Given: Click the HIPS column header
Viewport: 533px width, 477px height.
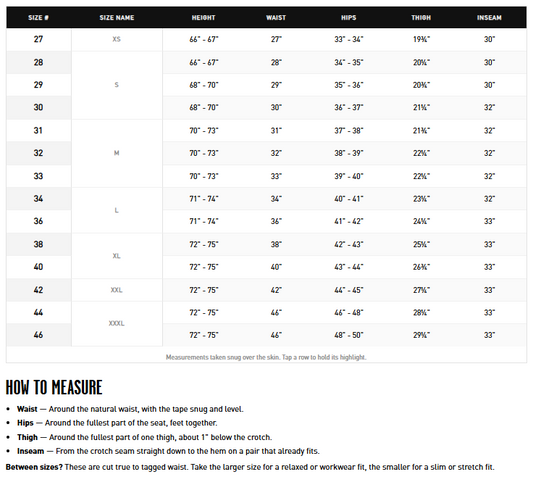Looking at the screenshot, I should [349, 18].
